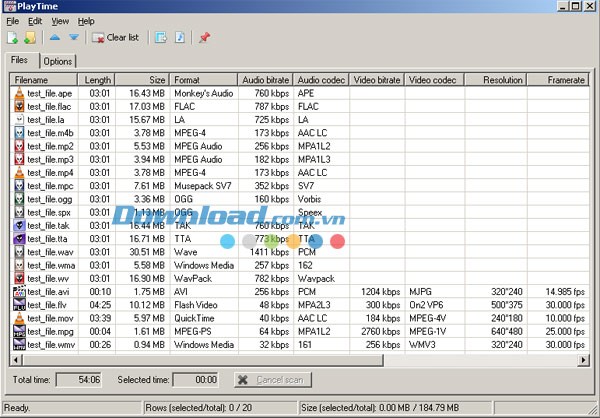
Task: Open the View menu
Action: [x=60, y=21]
